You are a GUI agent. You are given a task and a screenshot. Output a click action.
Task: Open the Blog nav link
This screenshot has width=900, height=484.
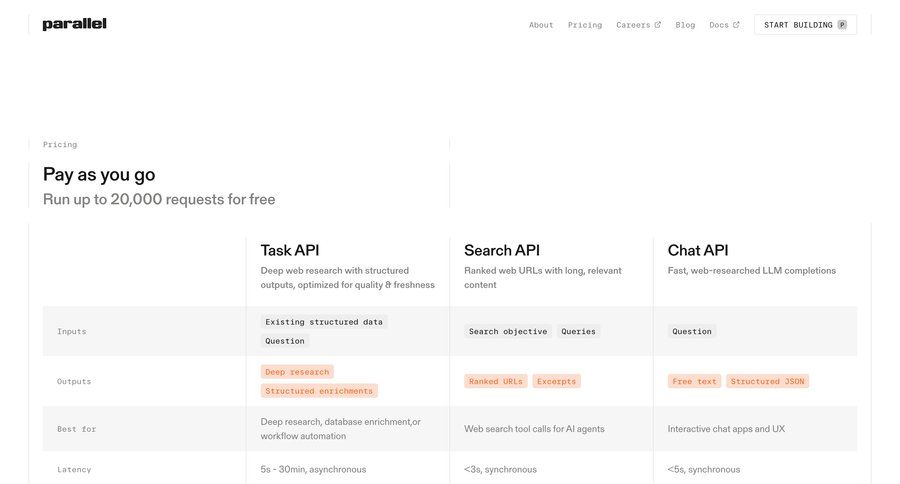[x=685, y=25]
